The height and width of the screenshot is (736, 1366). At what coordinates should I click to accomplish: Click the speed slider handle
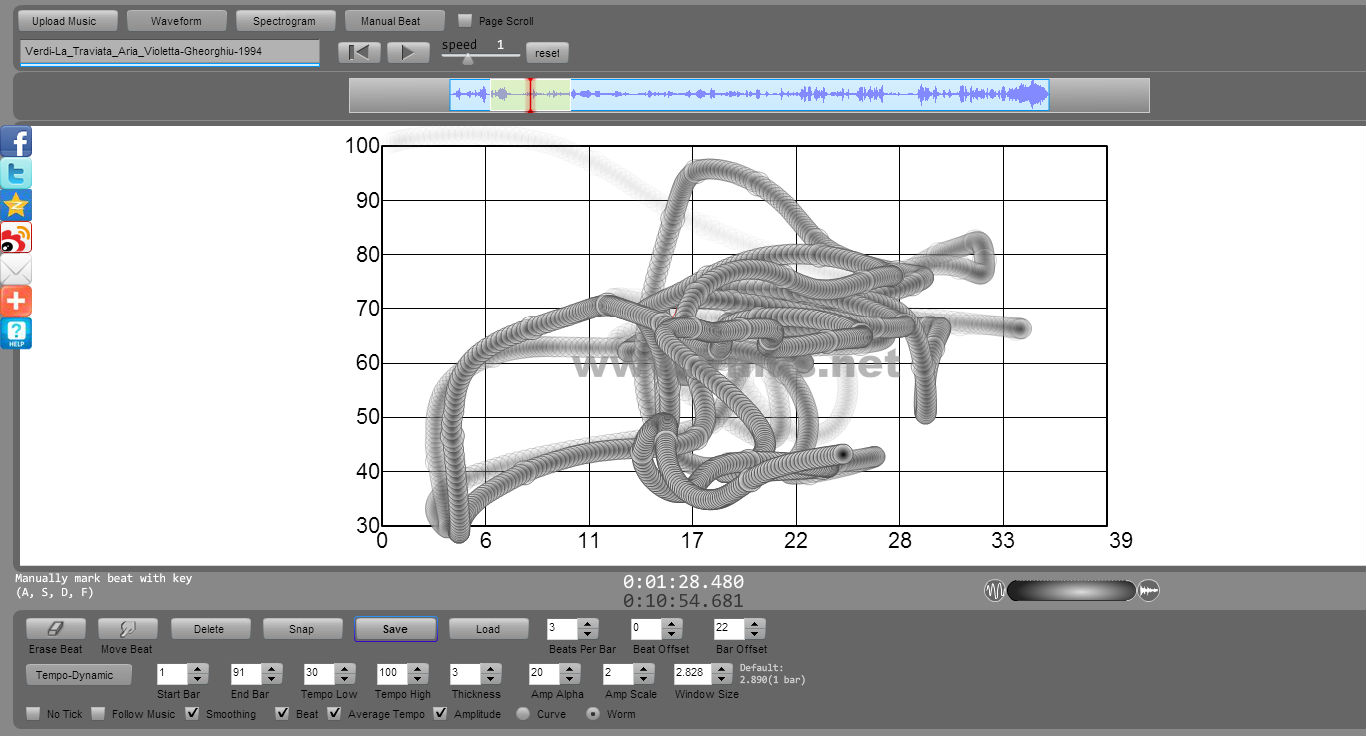[x=467, y=59]
